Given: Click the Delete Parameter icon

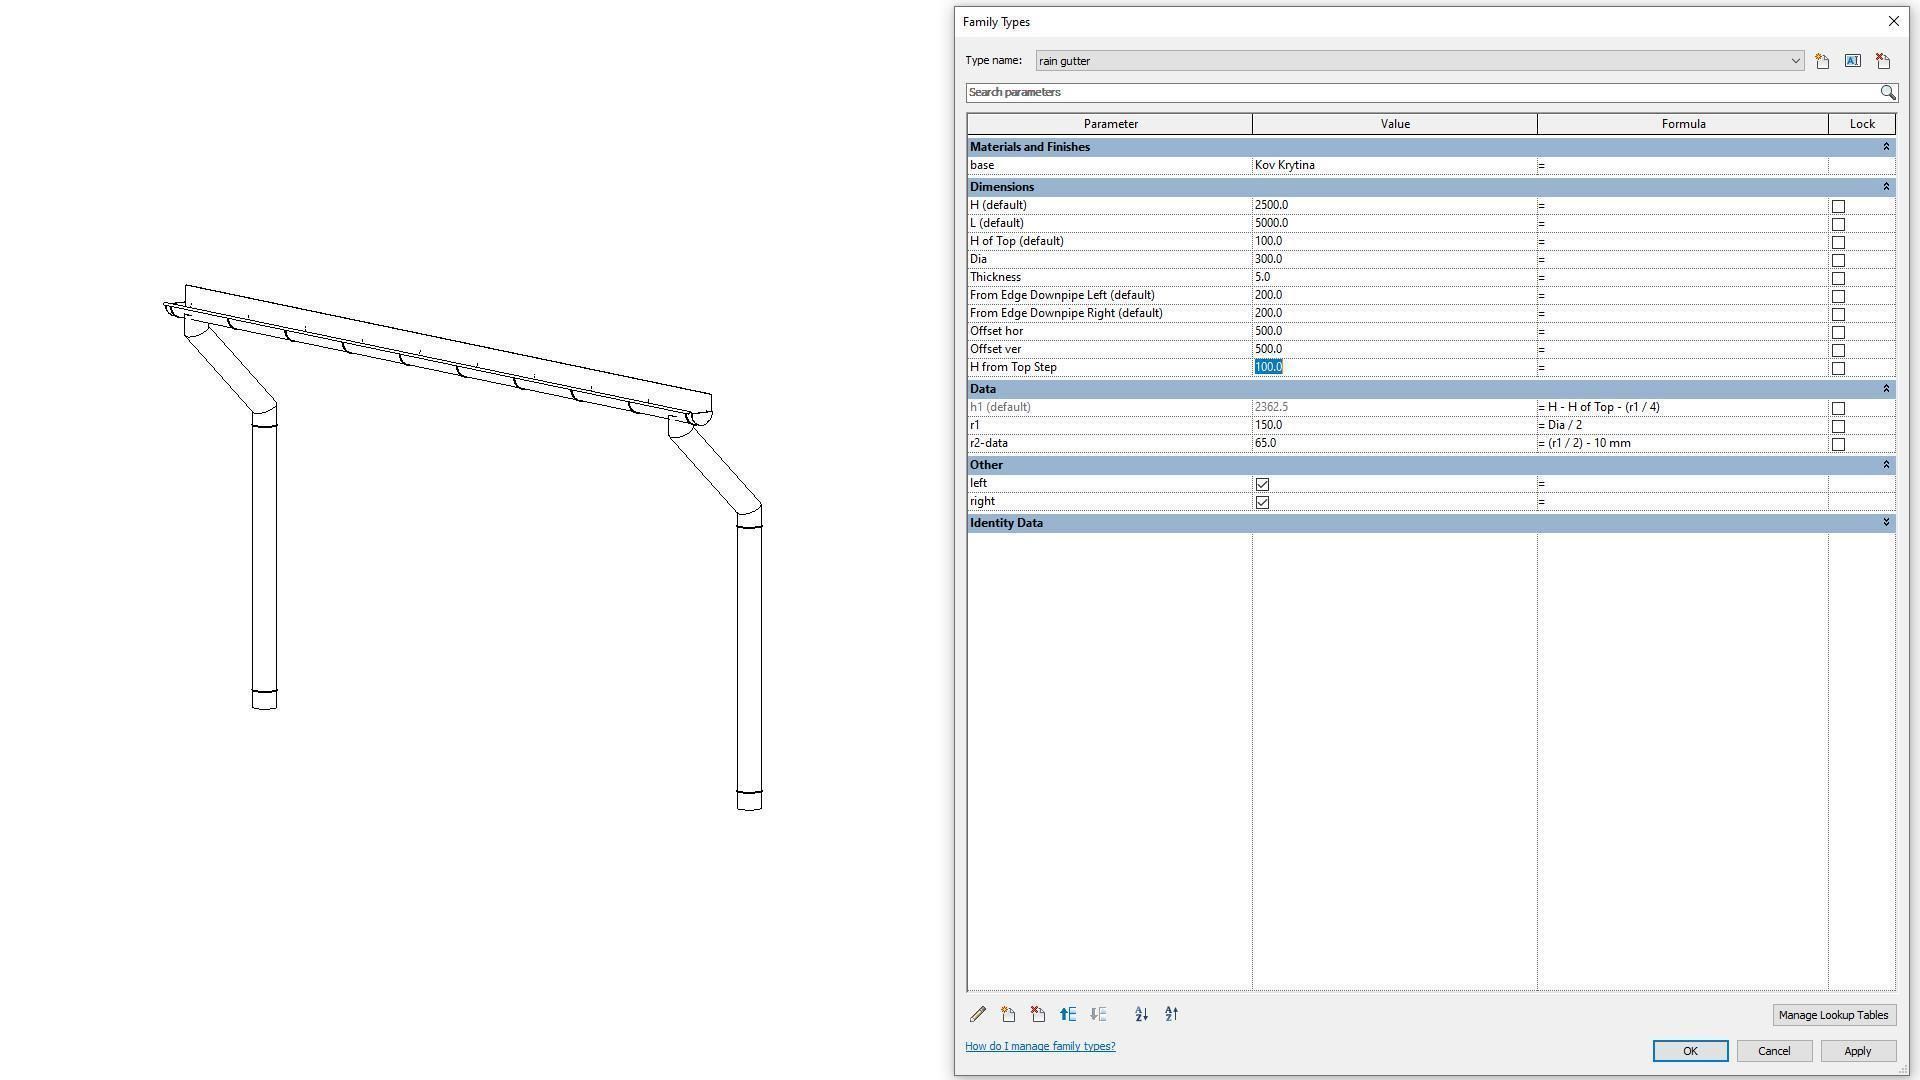Looking at the screenshot, I should click(x=1038, y=1014).
